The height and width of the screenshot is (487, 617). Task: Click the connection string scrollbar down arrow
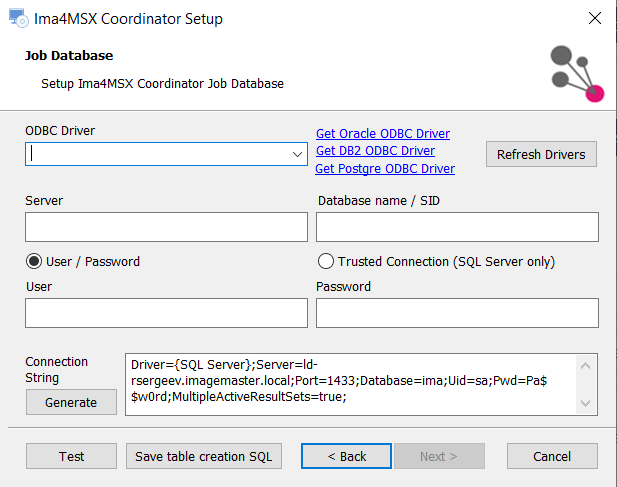586,403
